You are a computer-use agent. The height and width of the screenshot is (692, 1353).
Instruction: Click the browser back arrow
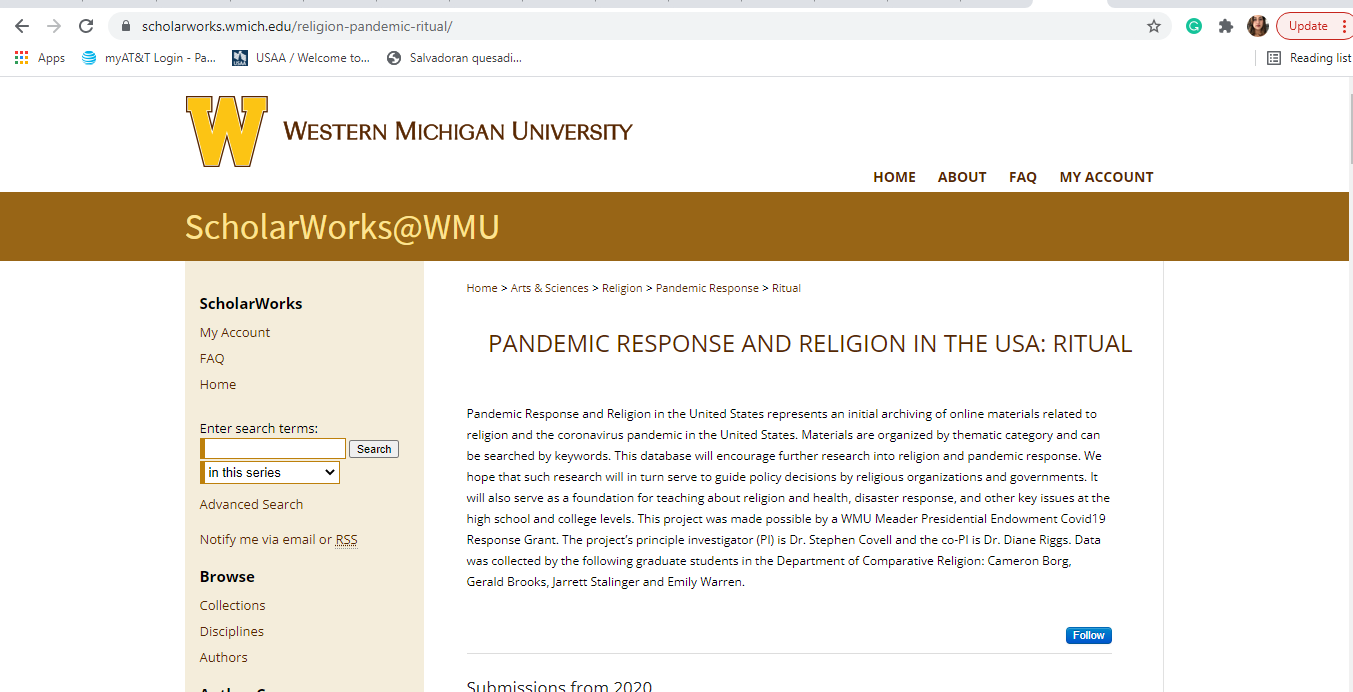(22, 26)
